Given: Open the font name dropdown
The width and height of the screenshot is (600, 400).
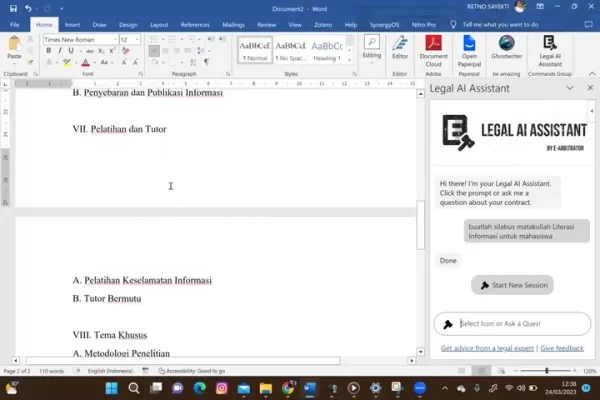Looking at the screenshot, I should 115,39.
